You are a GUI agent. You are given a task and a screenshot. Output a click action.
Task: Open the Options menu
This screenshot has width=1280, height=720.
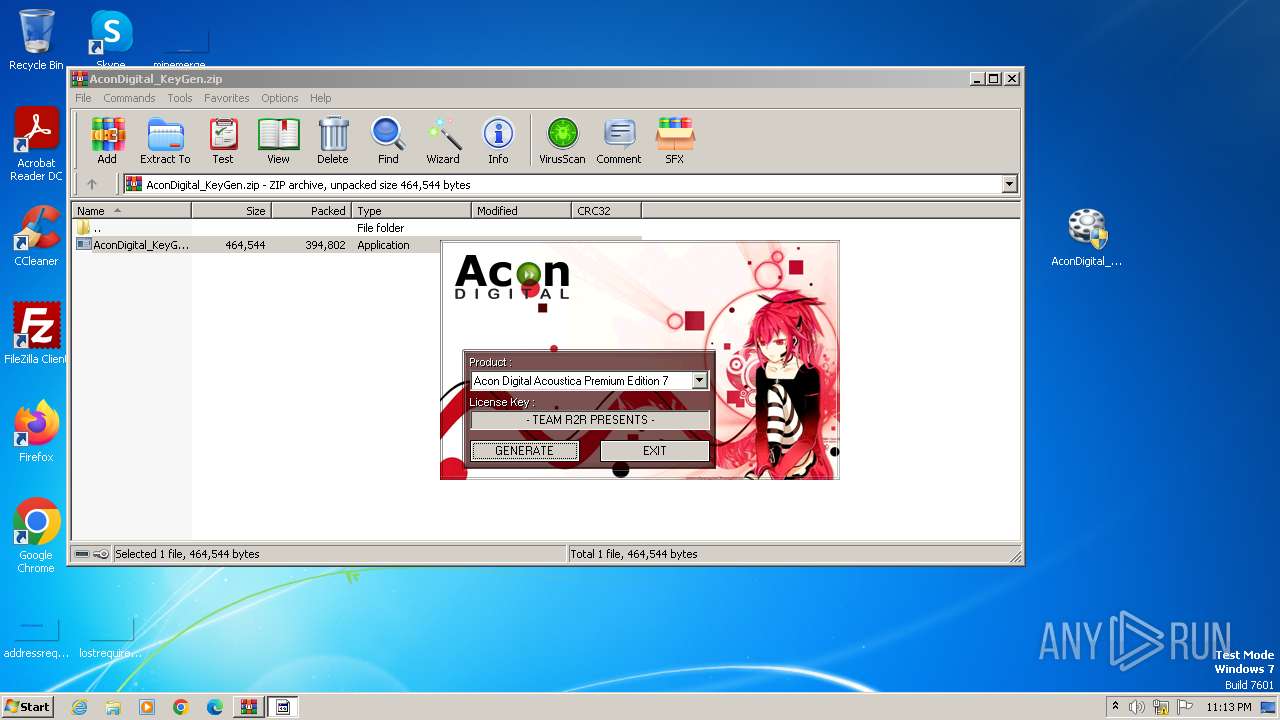click(x=280, y=98)
